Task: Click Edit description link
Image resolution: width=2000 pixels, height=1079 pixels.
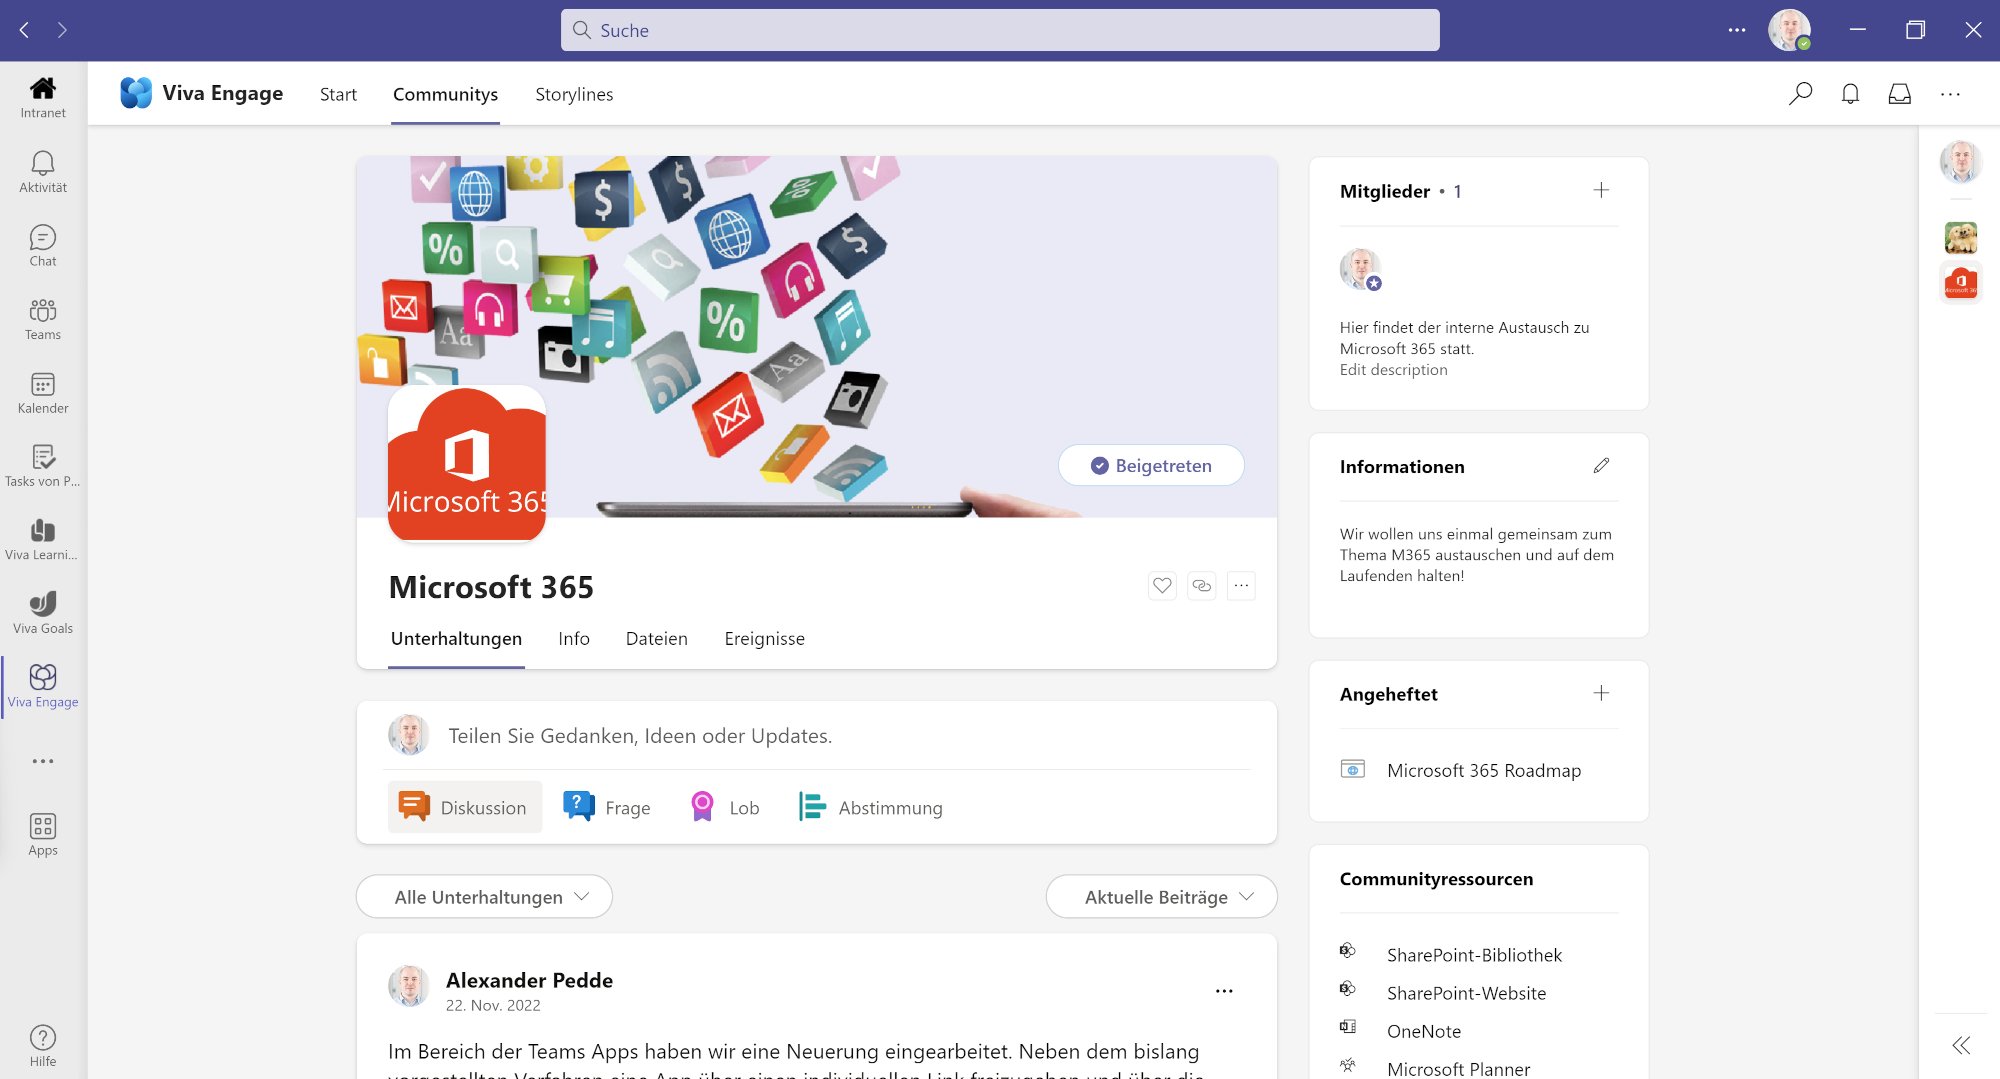Action: [1393, 370]
